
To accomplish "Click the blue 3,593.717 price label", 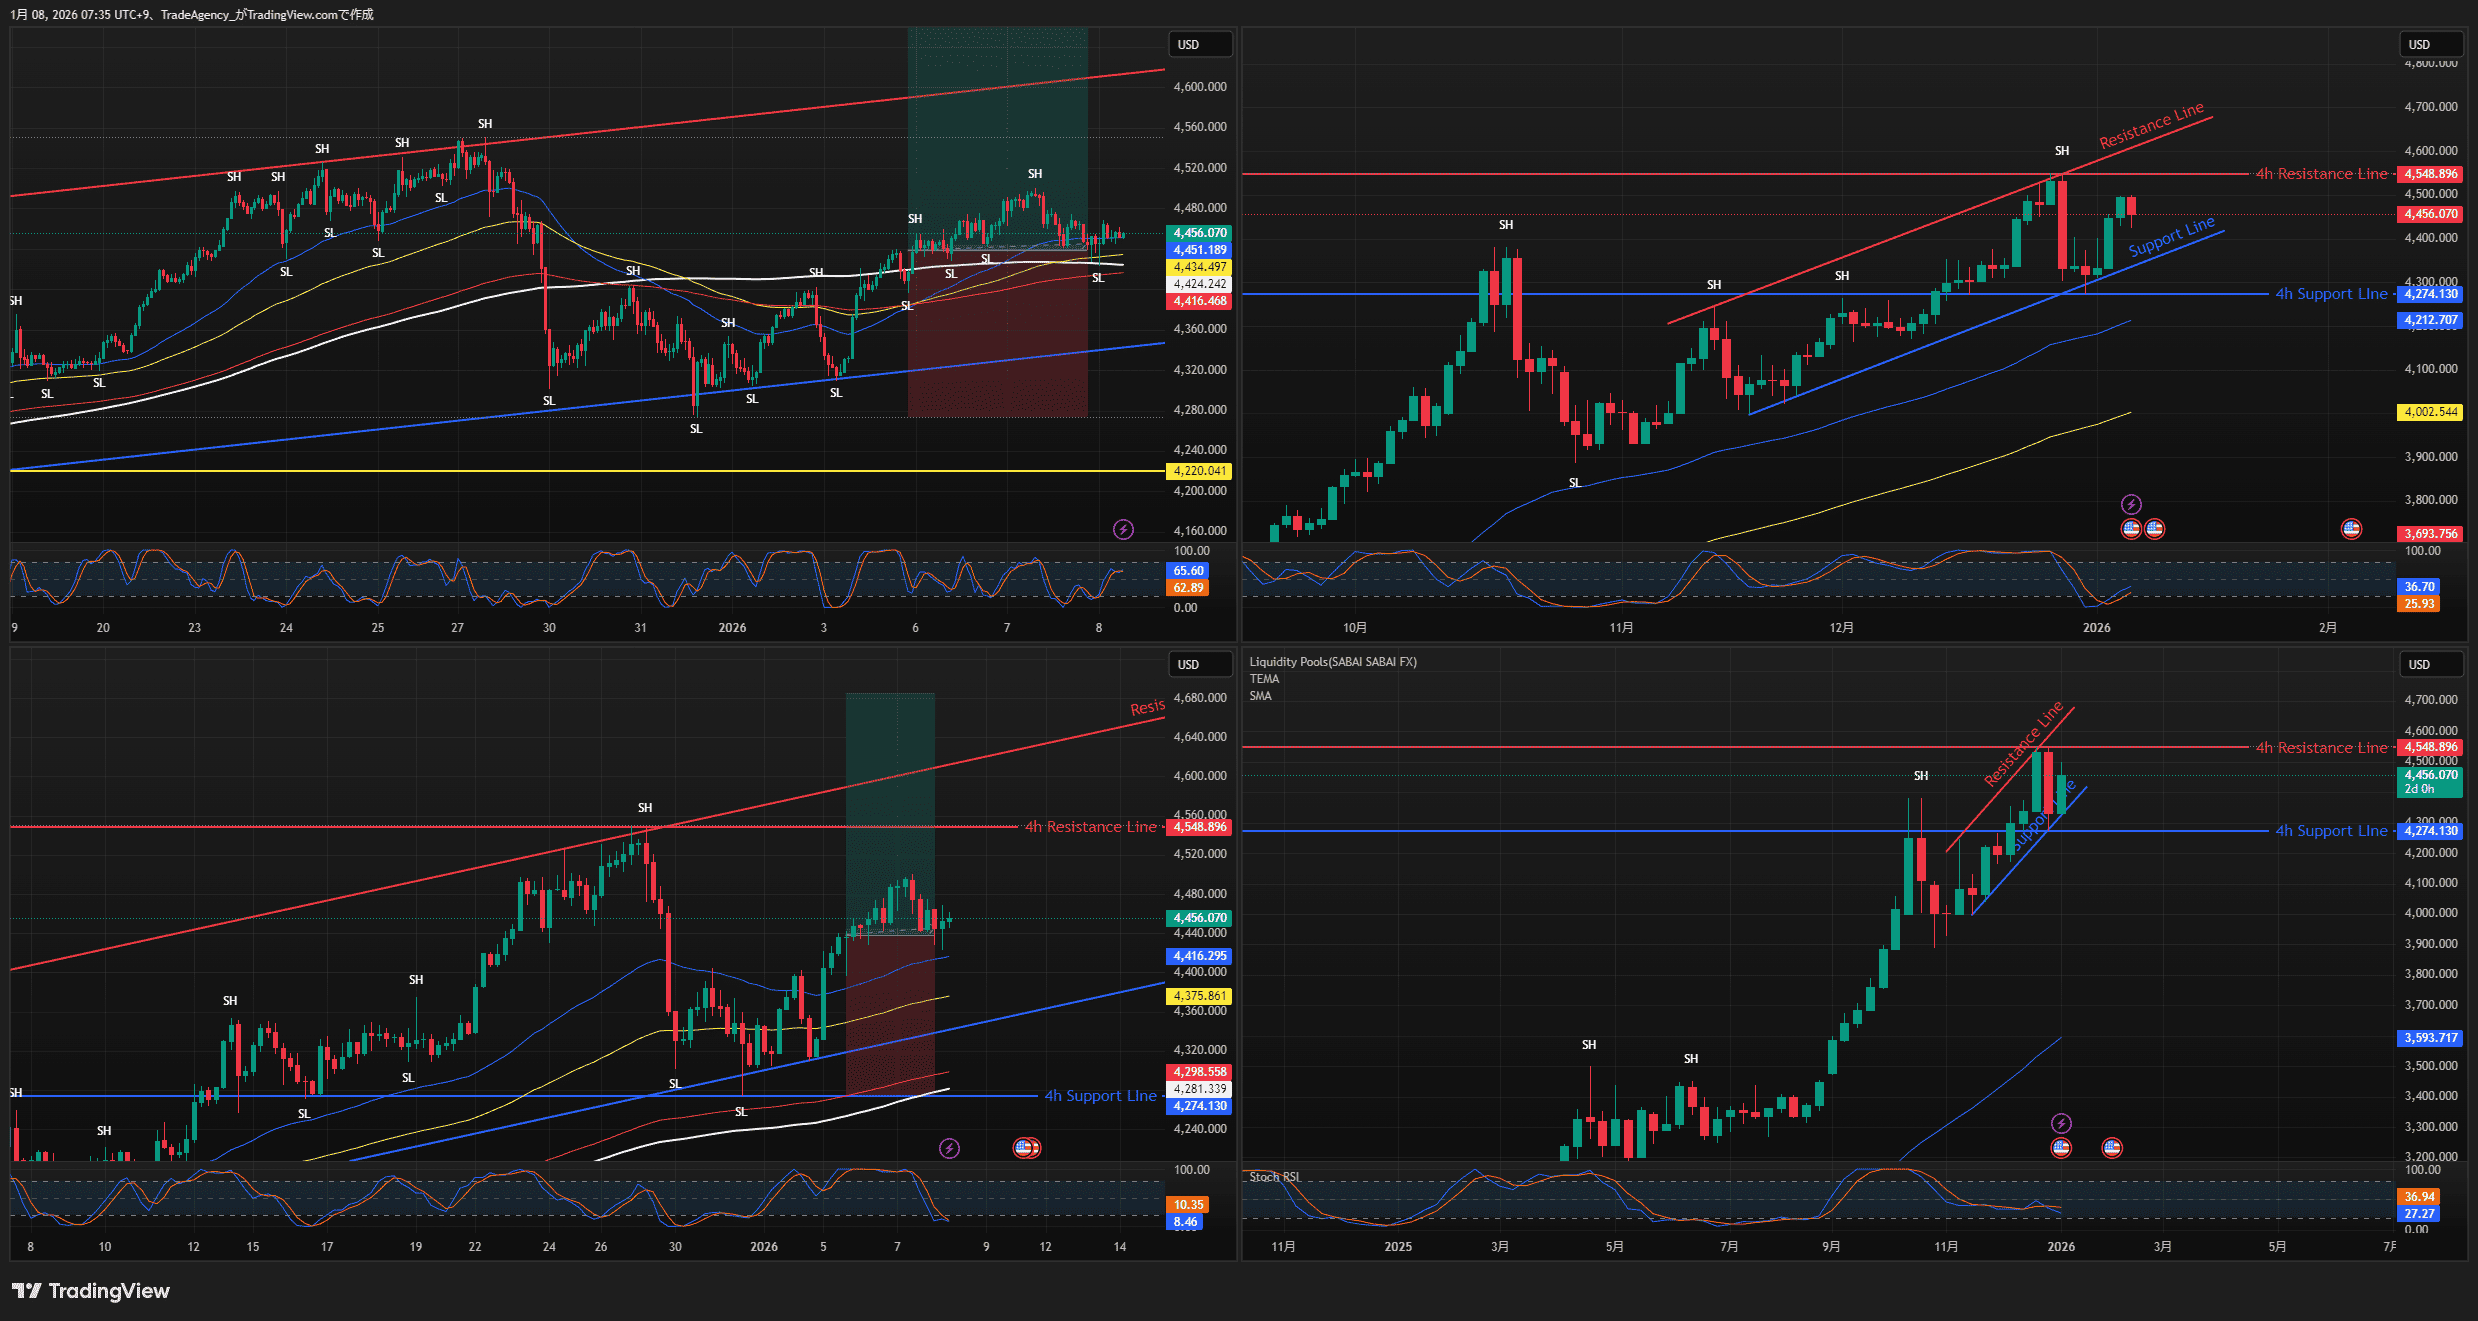I will [2430, 1038].
